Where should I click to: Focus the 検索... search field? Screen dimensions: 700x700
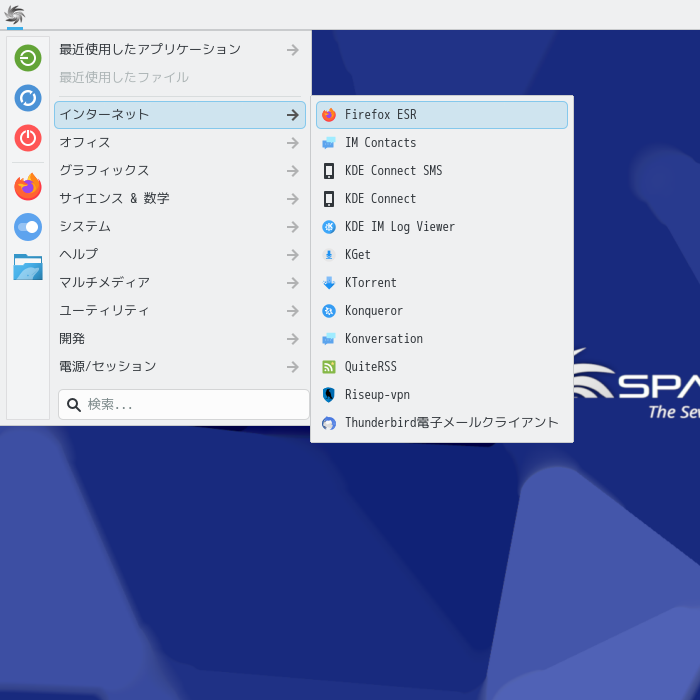coord(184,405)
